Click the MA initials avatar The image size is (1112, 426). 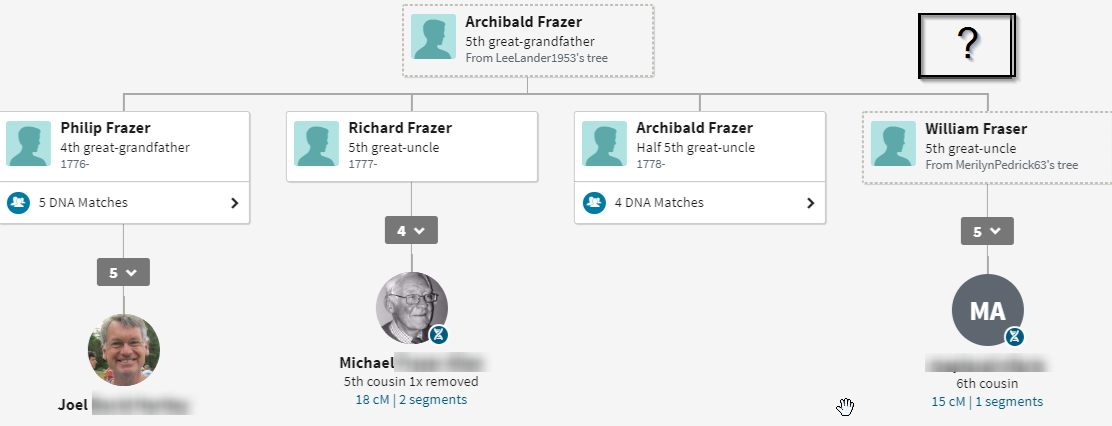tap(986, 310)
